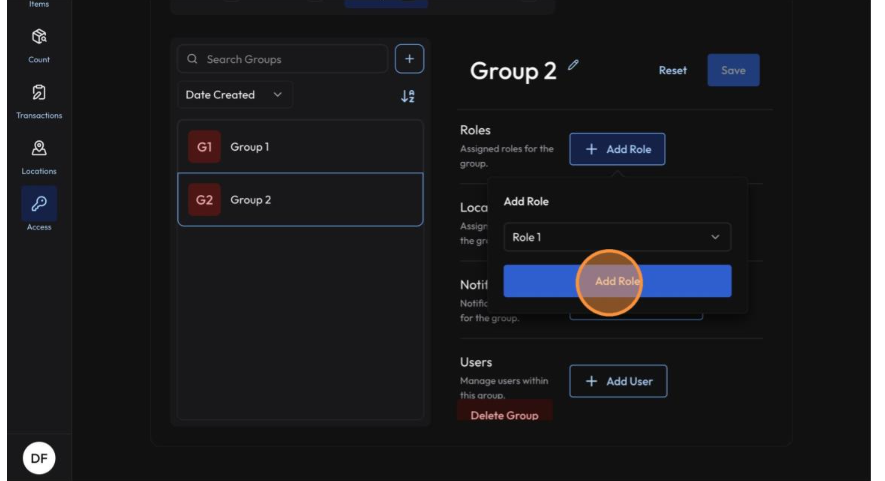Save the group changes

tap(733, 71)
